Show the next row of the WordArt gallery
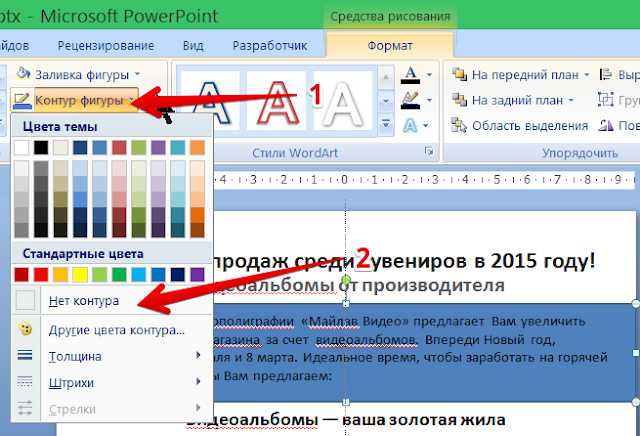Image resolution: width=640 pixels, height=436 pixels. (386, 101)
